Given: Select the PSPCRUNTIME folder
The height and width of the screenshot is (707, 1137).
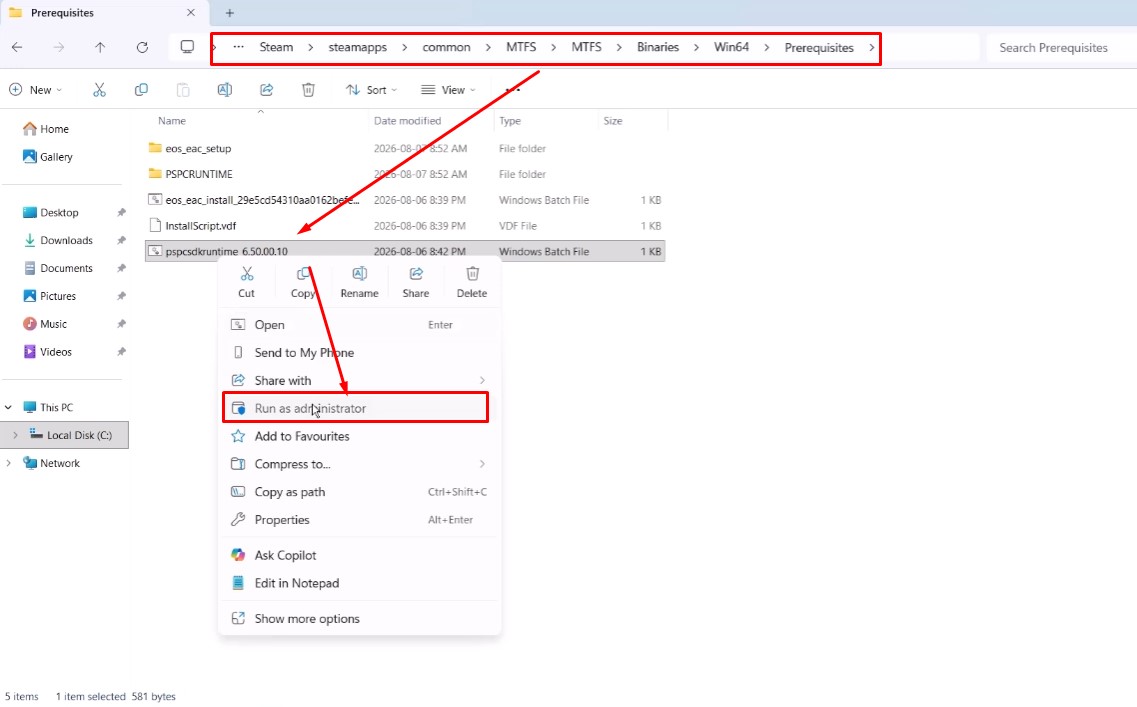Looking at the screenshot, I should pos(405,174).
